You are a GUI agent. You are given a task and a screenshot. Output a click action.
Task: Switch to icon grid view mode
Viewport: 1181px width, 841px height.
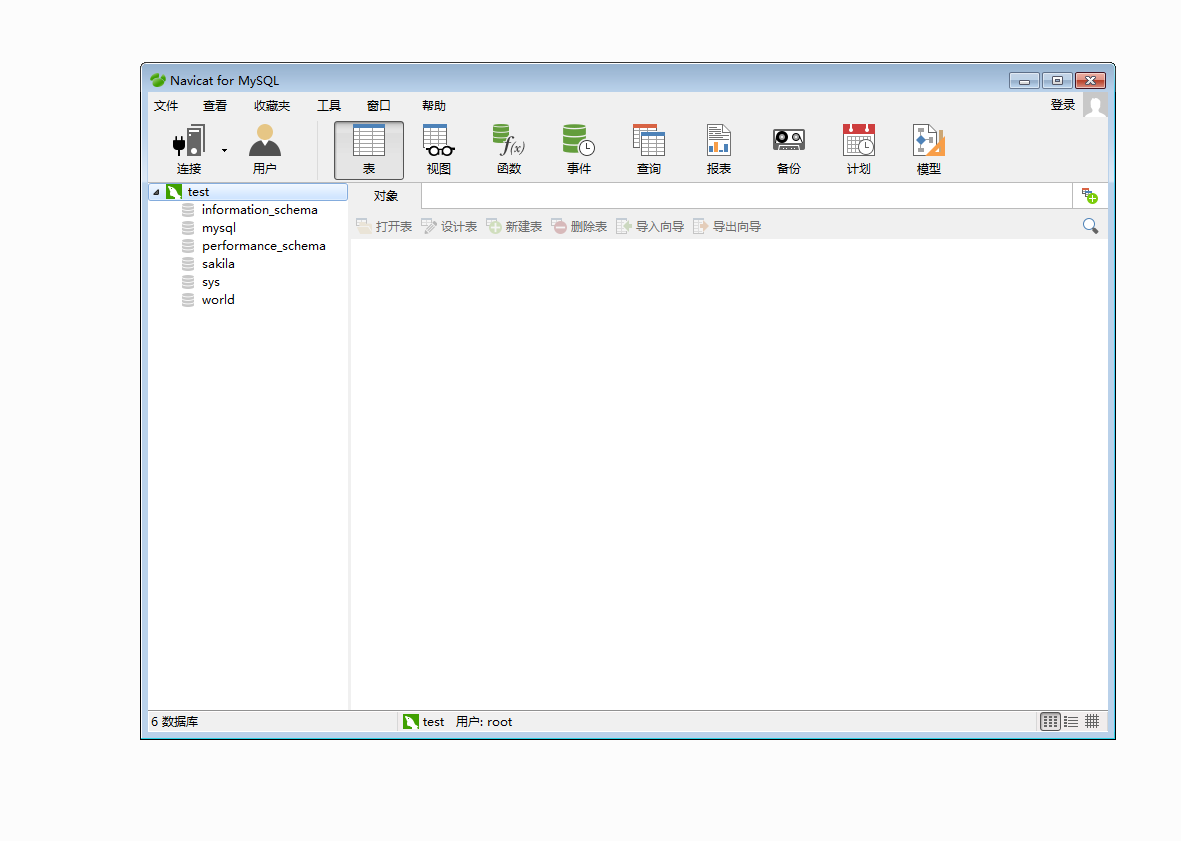(1050, 721)
